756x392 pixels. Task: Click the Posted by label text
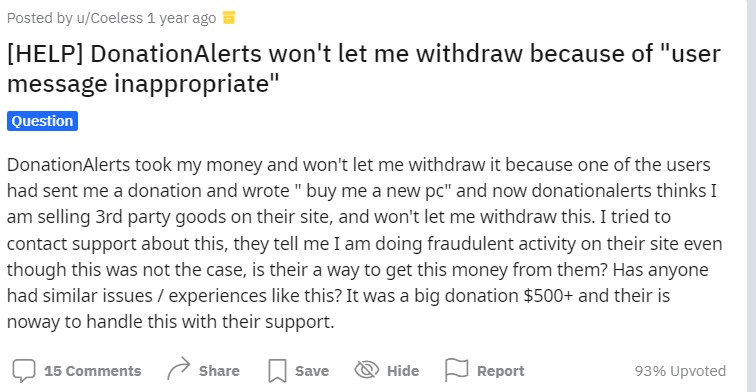coord(40,18)
